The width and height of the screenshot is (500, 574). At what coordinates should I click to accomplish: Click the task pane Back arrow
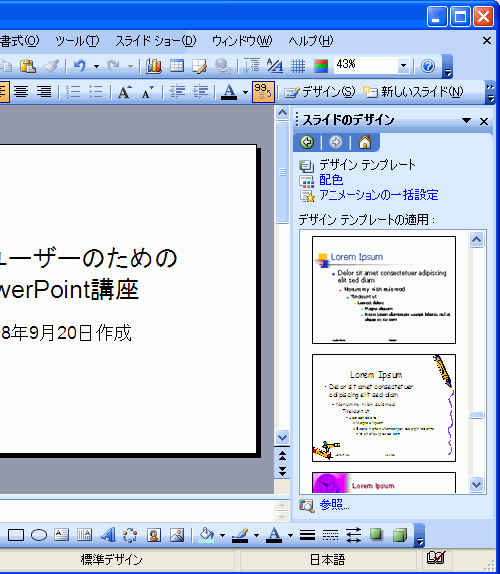[x=307, y=142]
